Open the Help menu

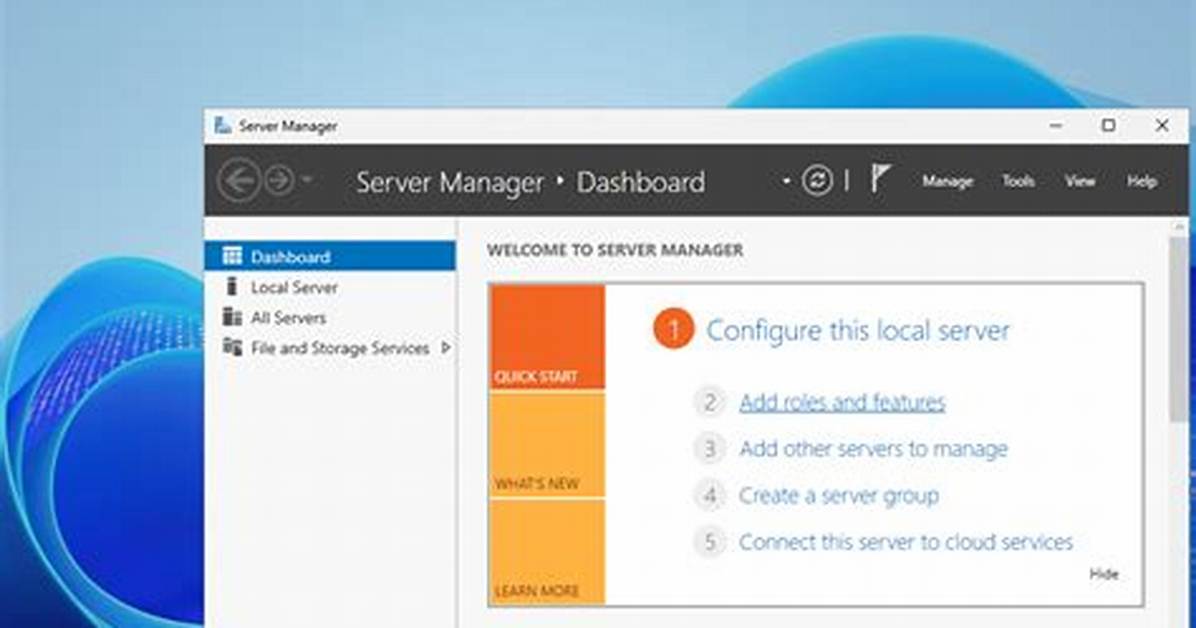pyautogui.click(x=1142, y=181)
